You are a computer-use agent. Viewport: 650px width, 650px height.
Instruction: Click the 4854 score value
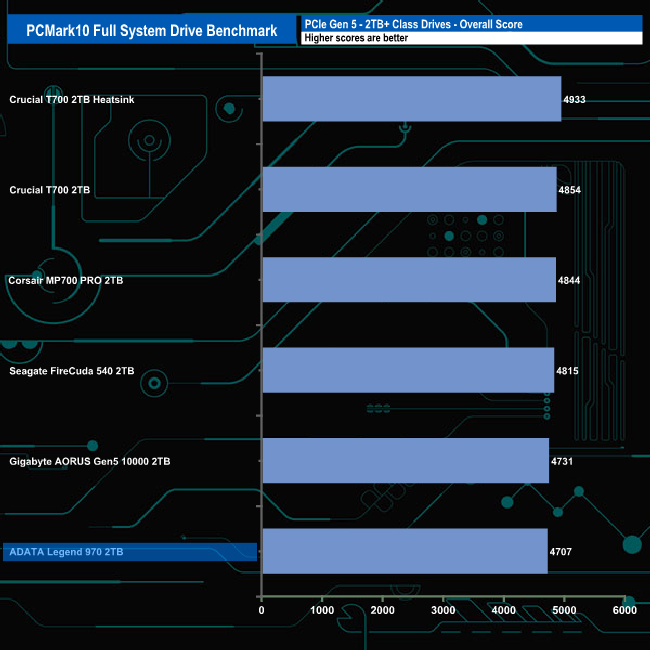[570, 190]
